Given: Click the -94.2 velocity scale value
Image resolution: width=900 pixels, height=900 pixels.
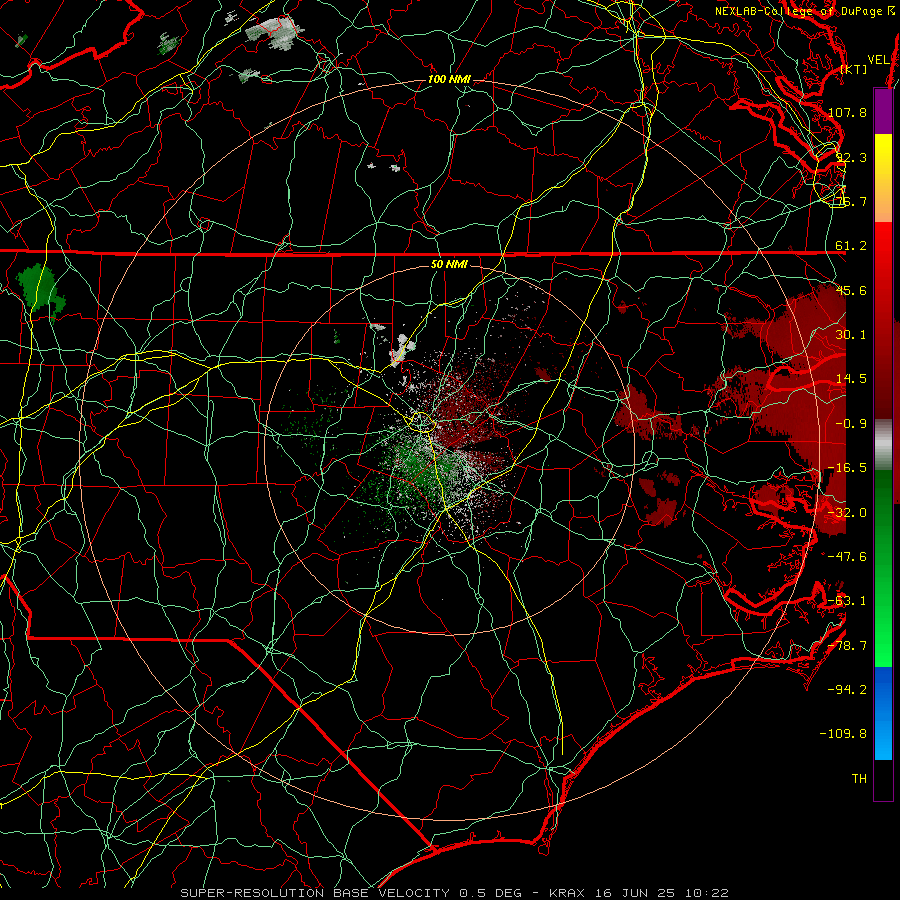Looking at the screenshot, I should click(847, 690).
